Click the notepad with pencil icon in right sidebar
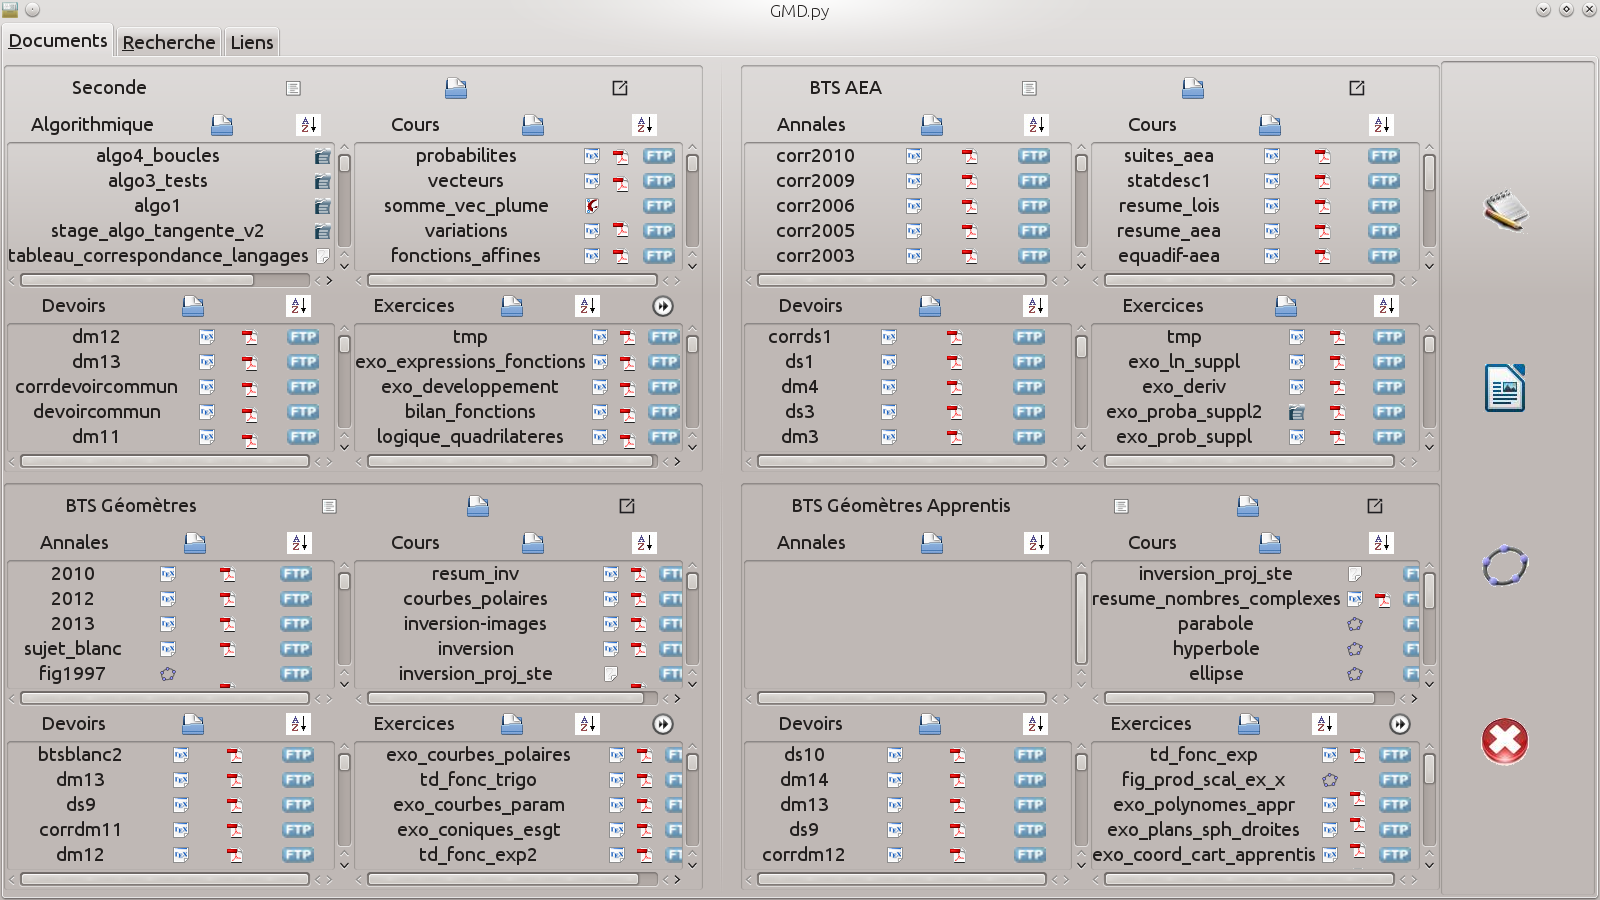Viewport: 1600px width, 900px height. point(1505,210)
